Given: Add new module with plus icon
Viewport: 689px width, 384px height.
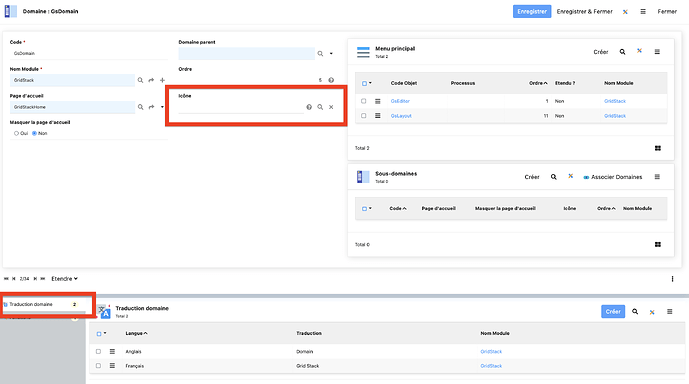Looking at the screenshot, I should click(163, 80).
